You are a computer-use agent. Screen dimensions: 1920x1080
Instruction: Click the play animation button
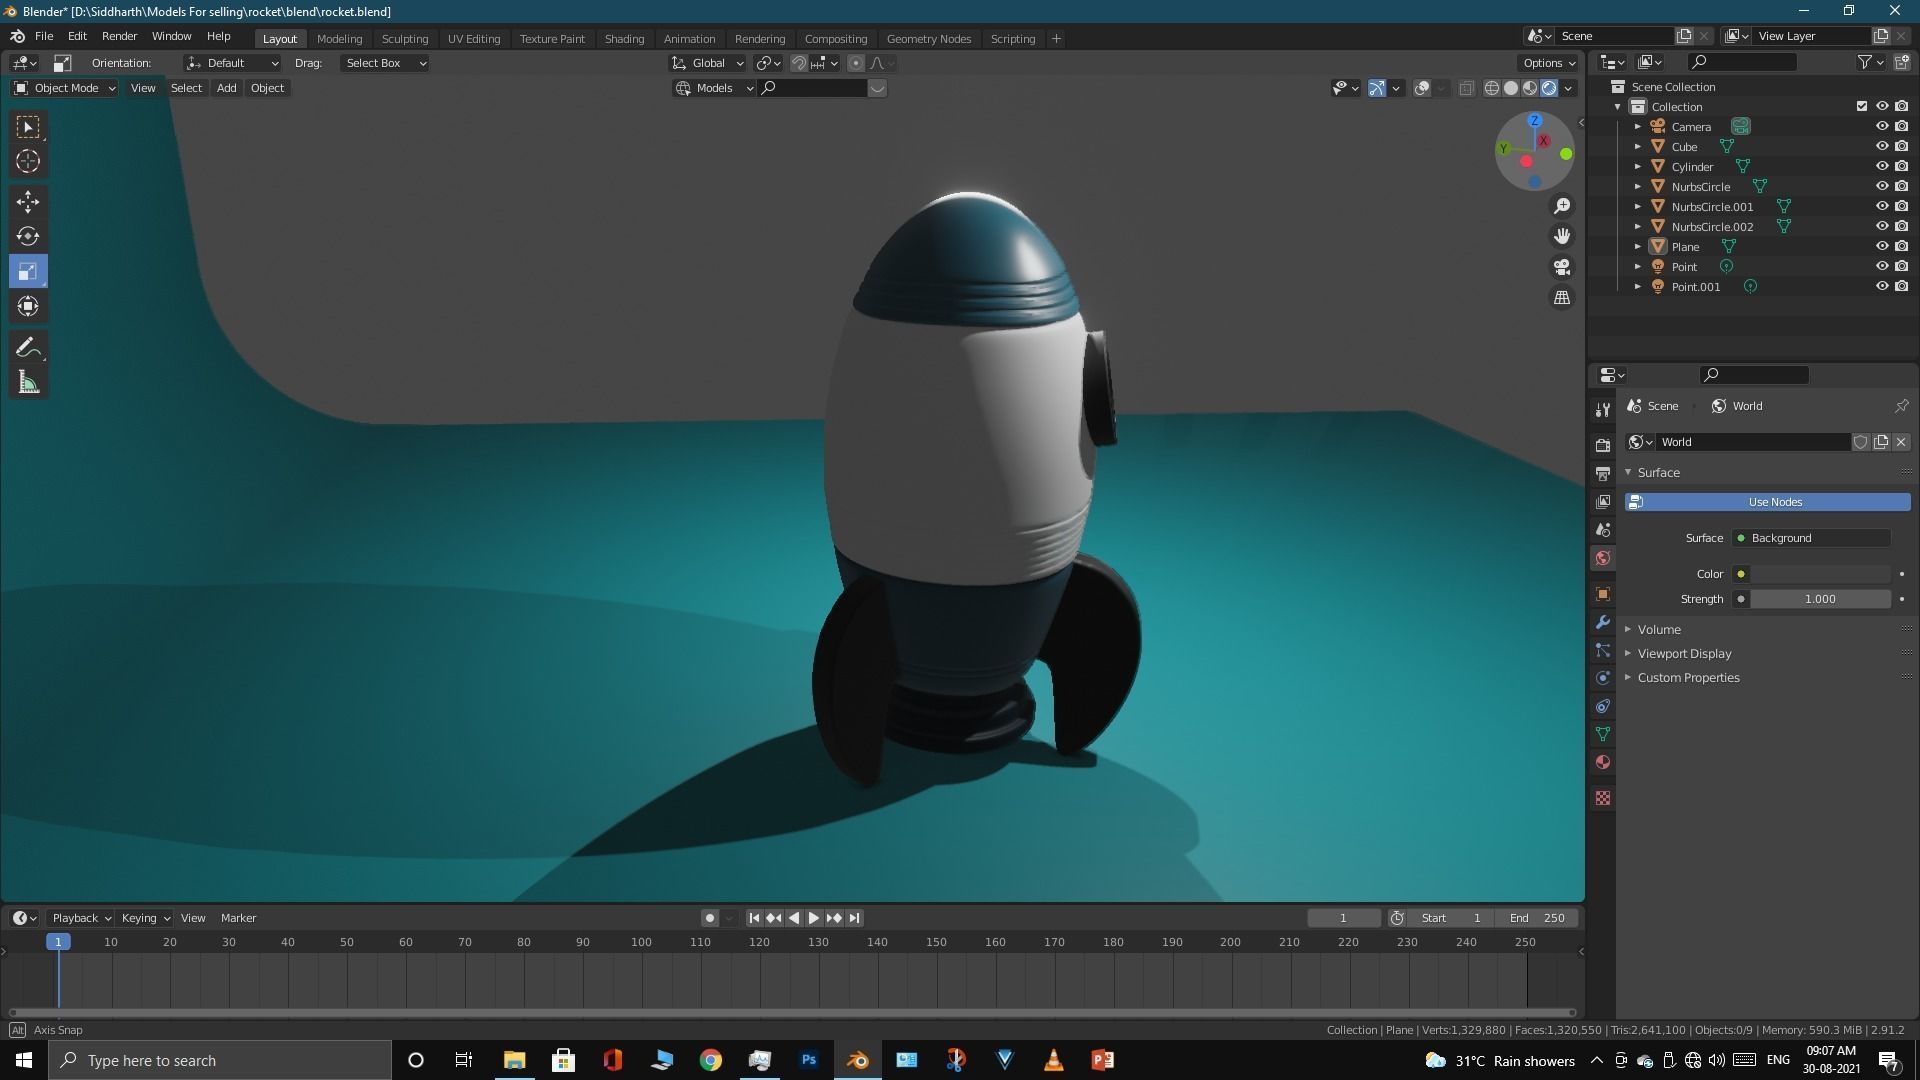(x=814, y=918)
